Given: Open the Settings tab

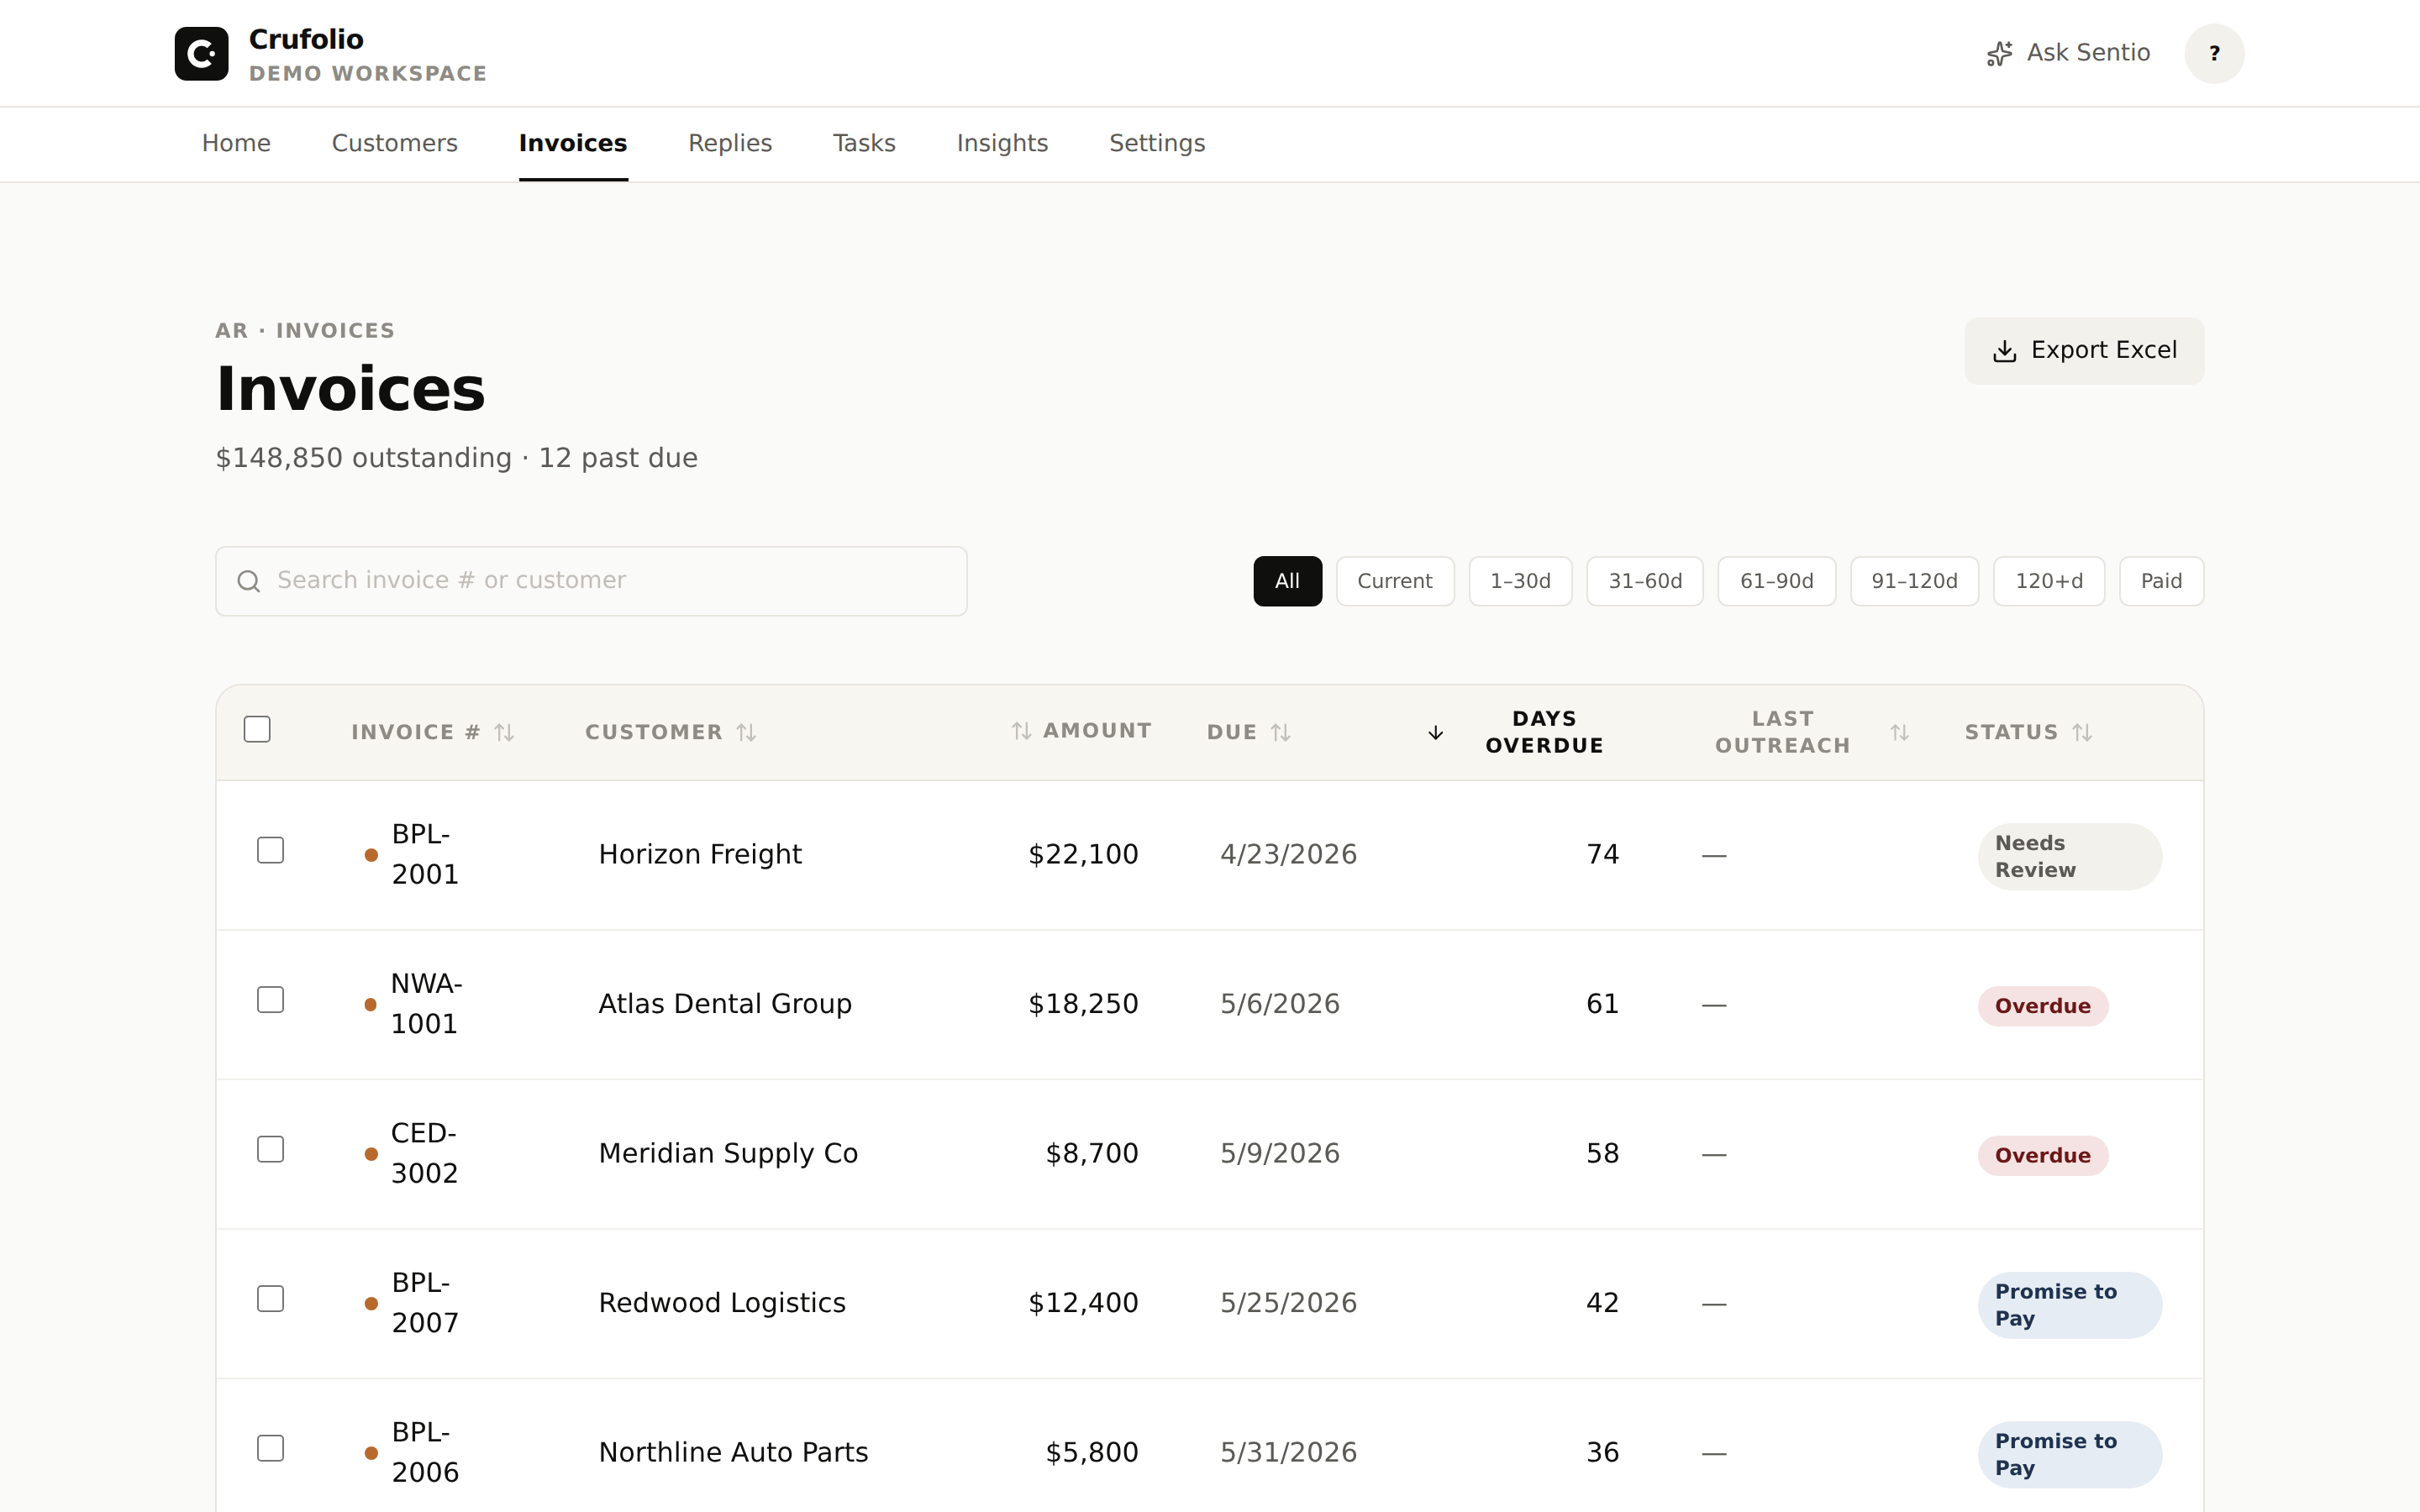Looking at the screenshot, I should point(1157,143).
